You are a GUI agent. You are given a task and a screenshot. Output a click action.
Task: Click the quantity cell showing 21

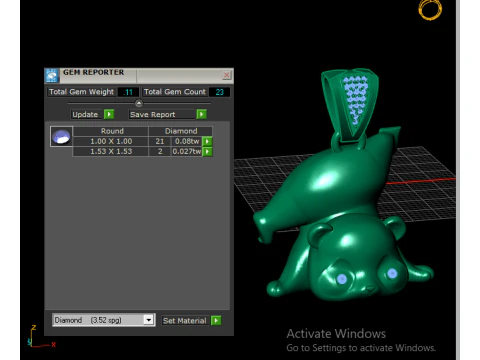pos(160,141)
